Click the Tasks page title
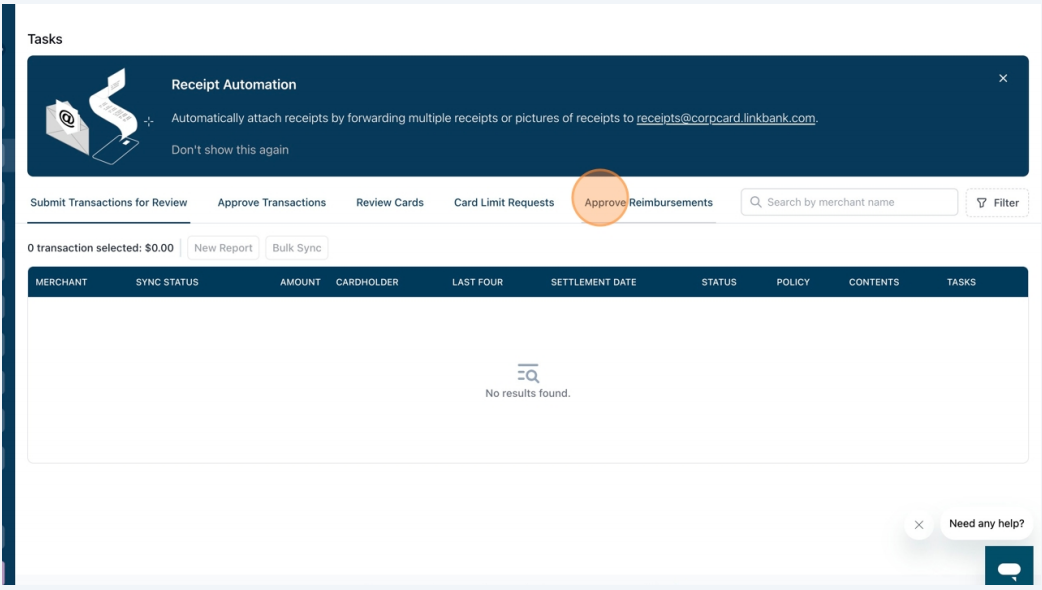 pos(45,39)
